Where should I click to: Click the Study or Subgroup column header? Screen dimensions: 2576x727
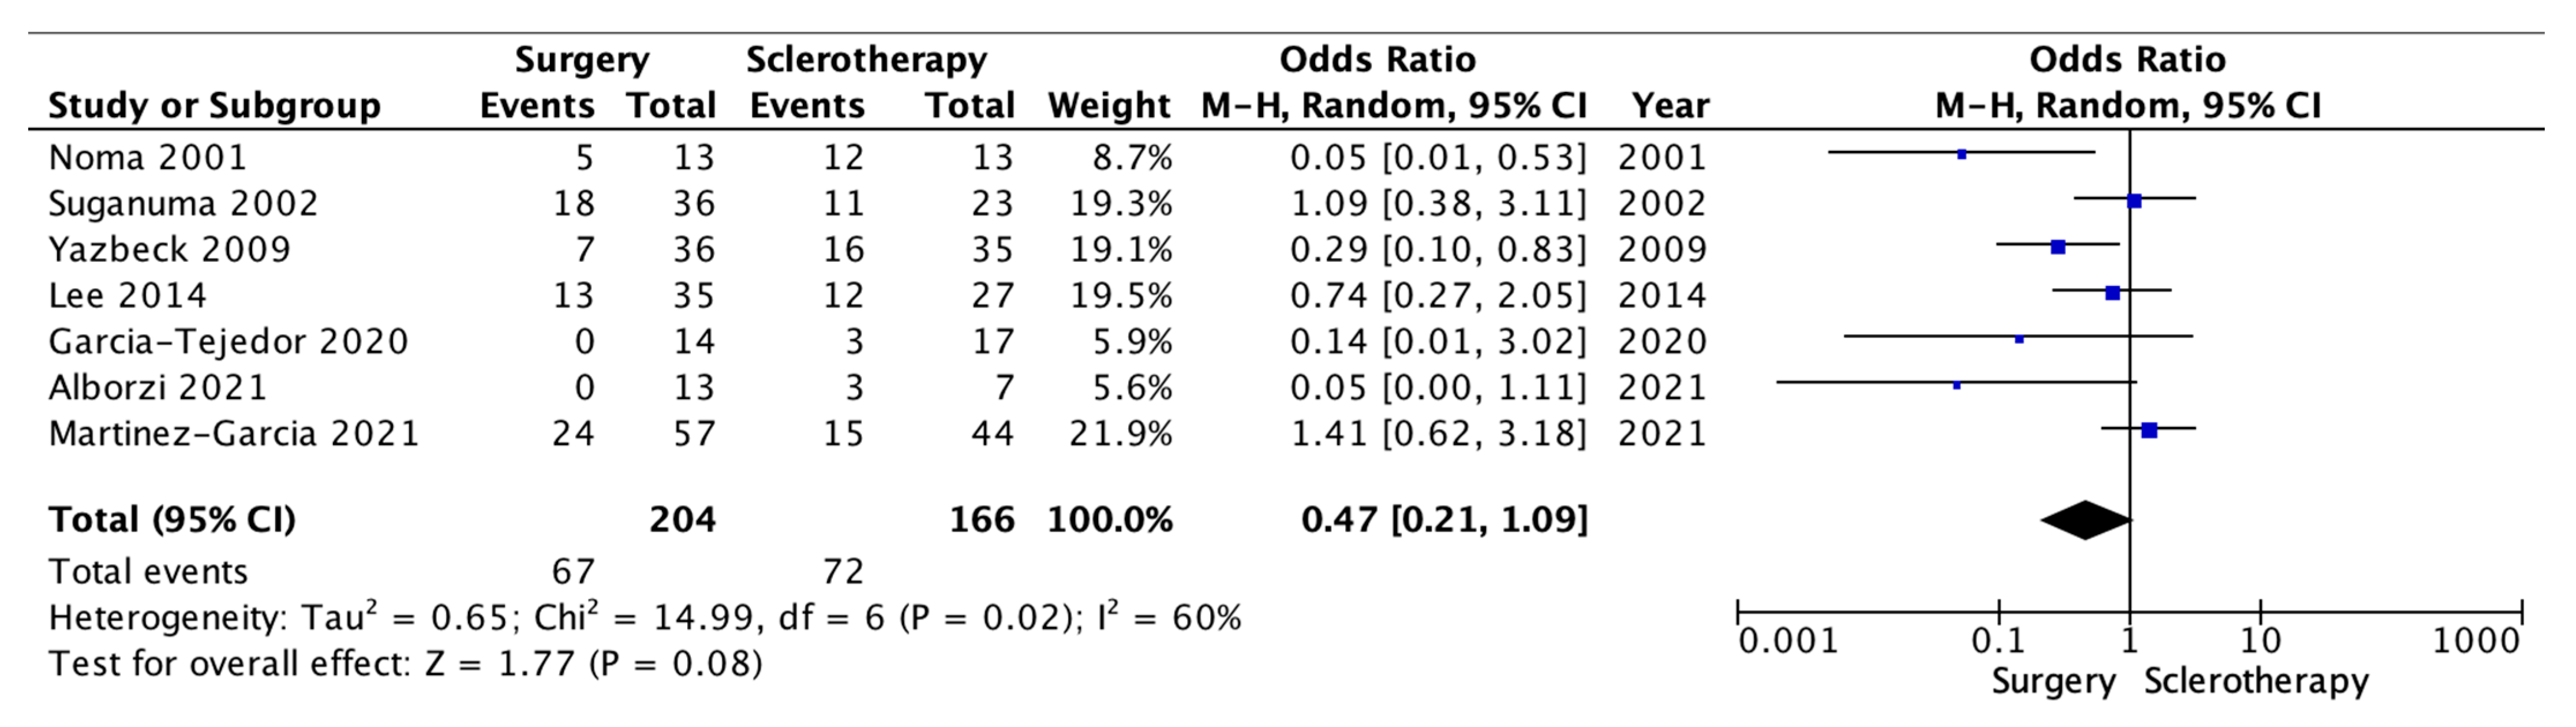pos(214,105)
